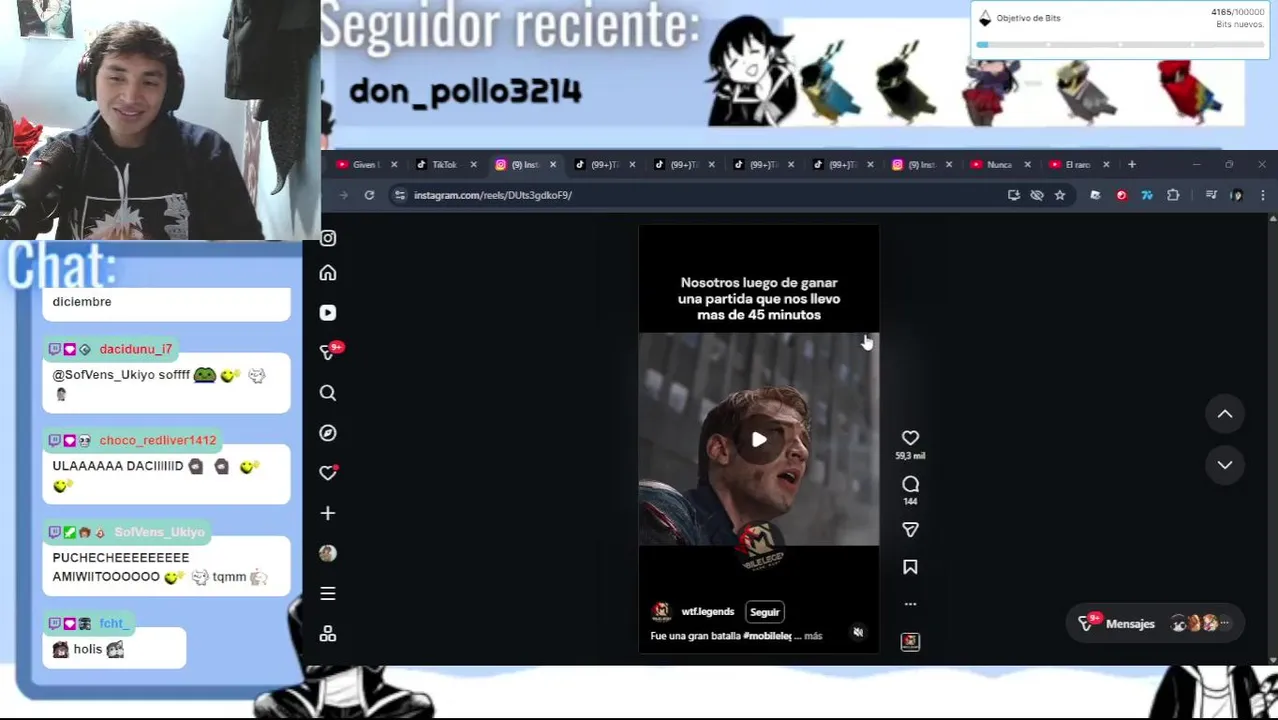Open sidebar Messages icon with 9+ badge
Viewport: 1278px width, 720px height.
pyautogui.click(x=330, y=351)
